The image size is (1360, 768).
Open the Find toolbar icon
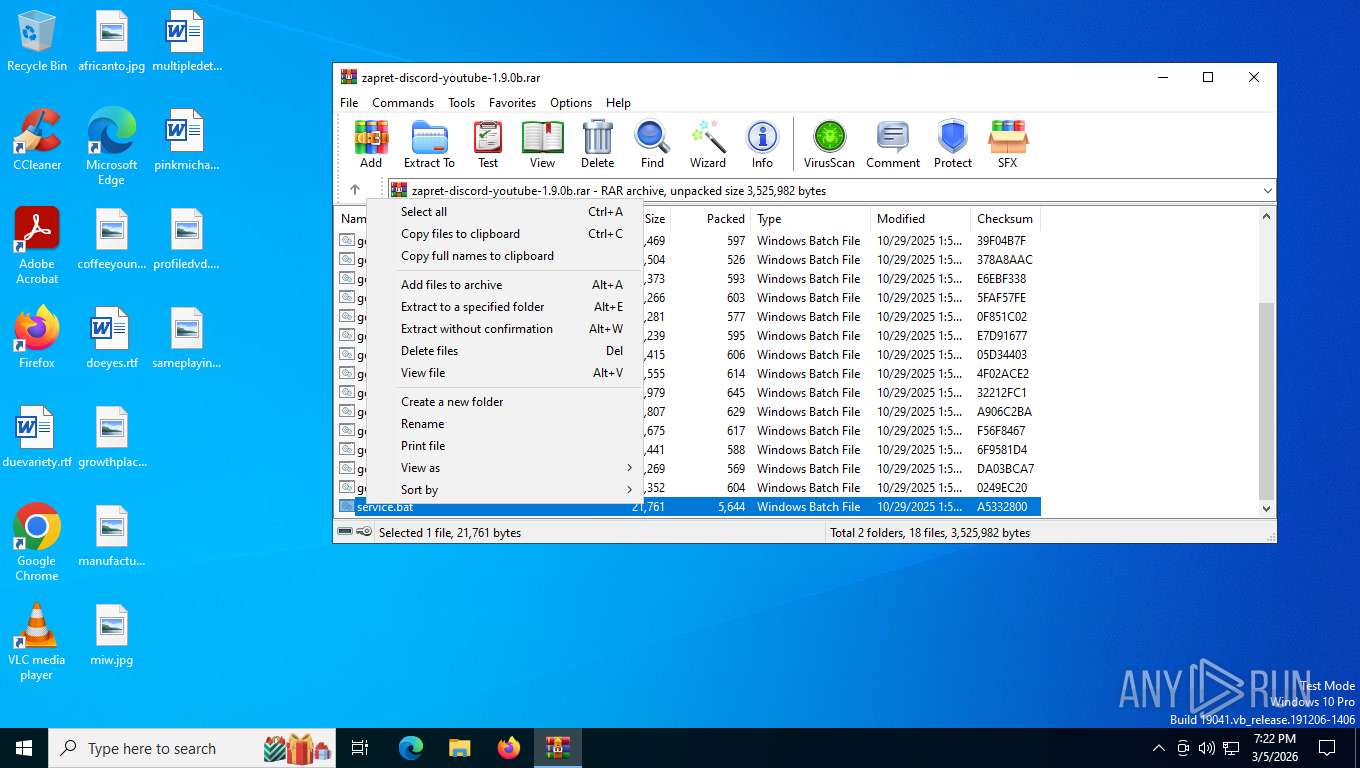pos(652,144)
